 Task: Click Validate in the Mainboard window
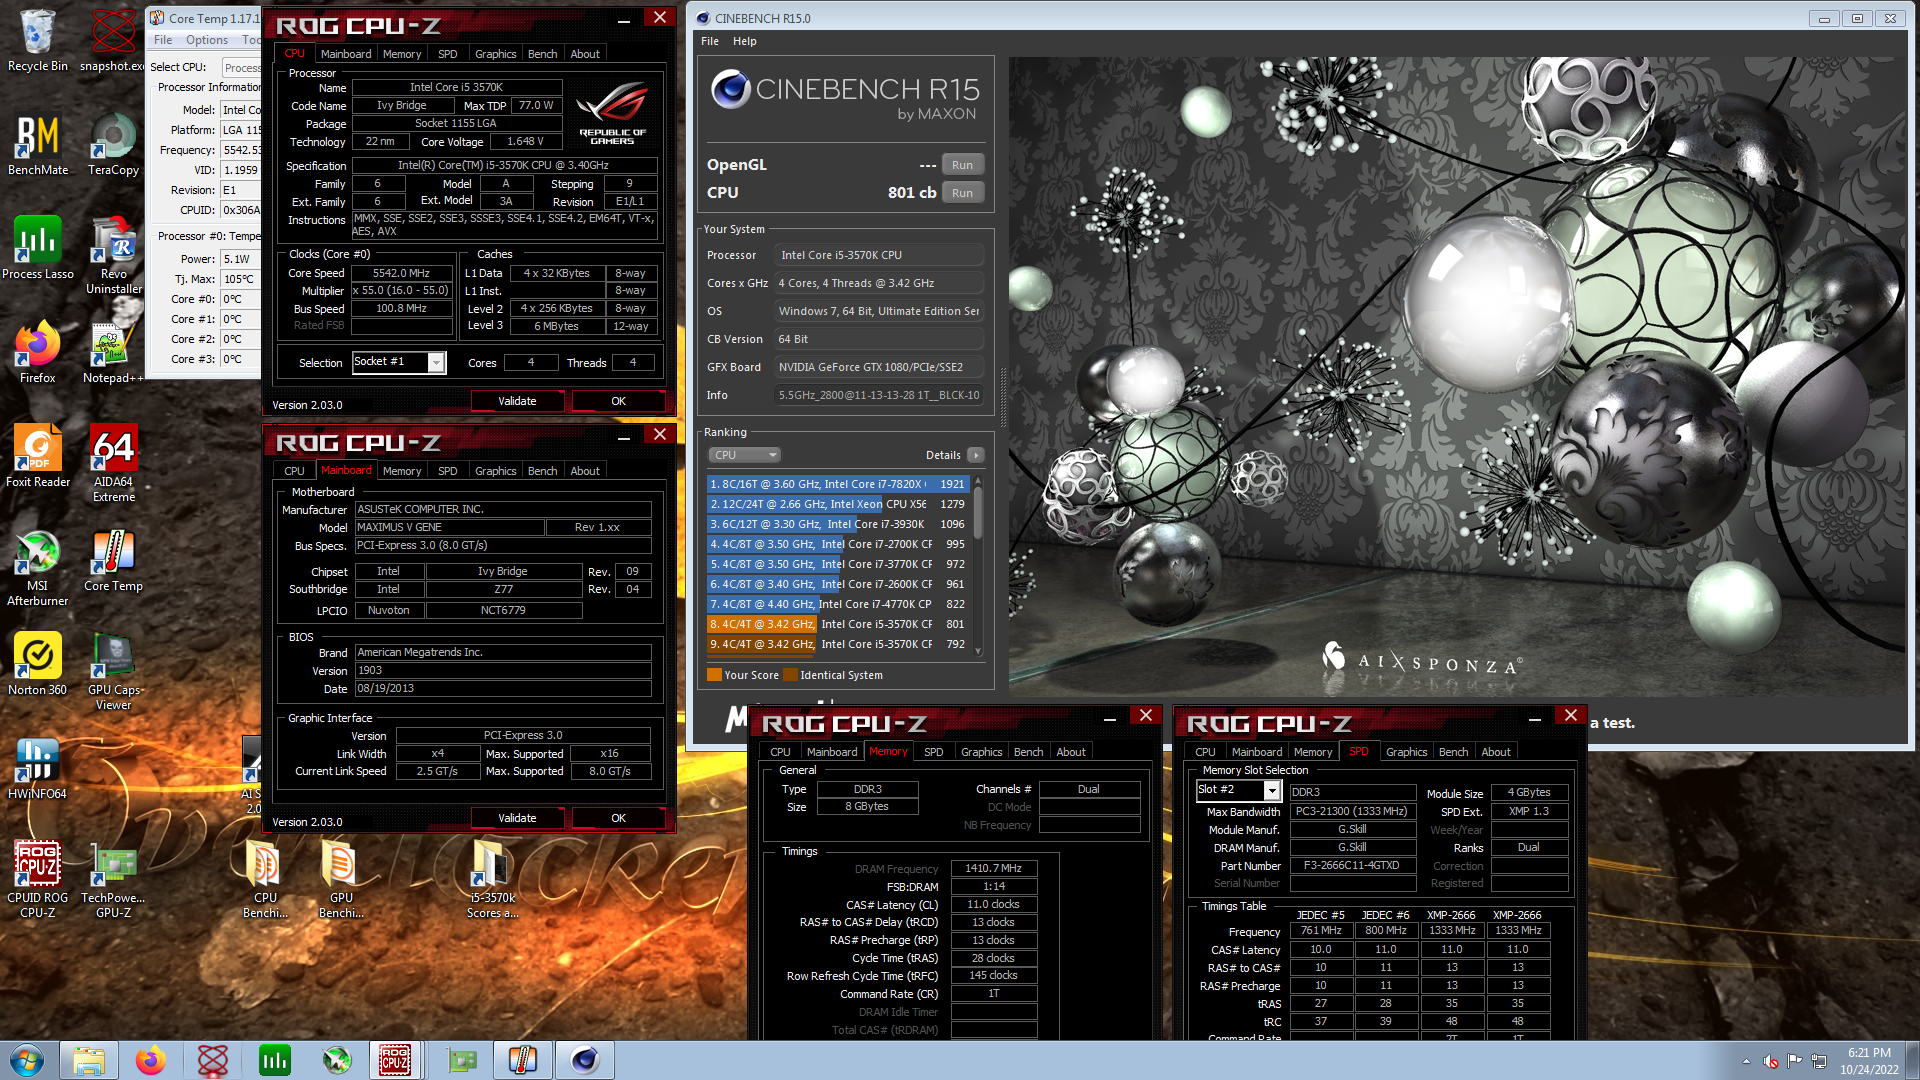(x=517, y=818)
